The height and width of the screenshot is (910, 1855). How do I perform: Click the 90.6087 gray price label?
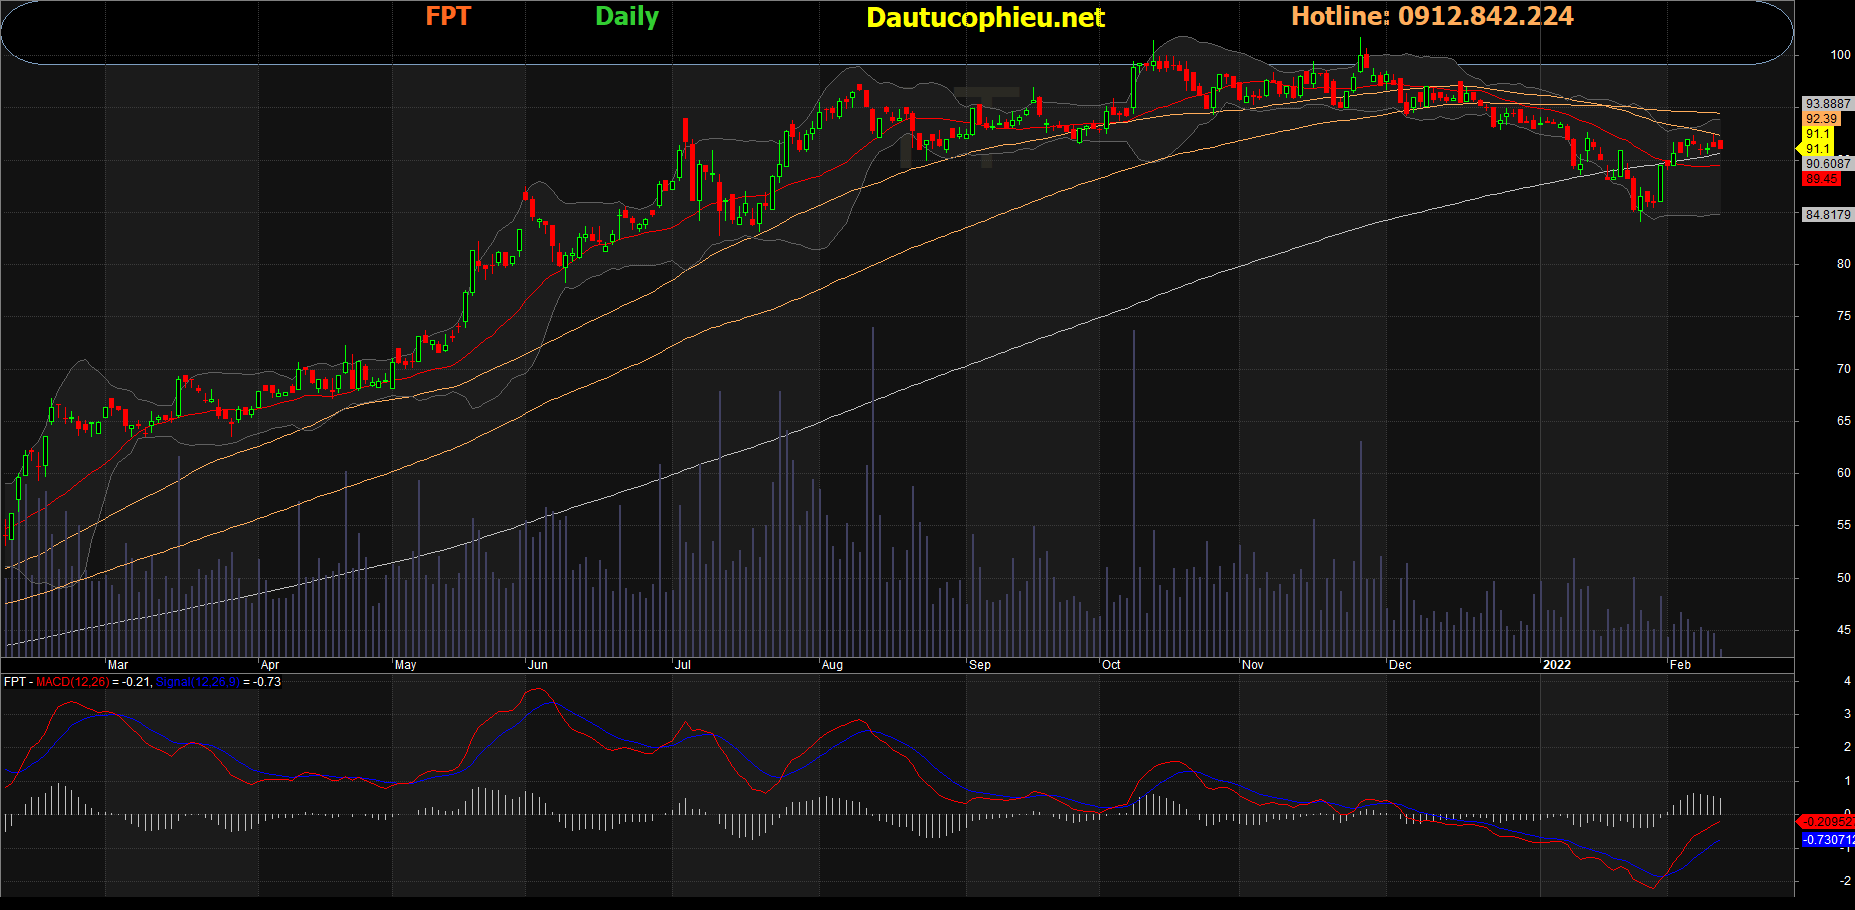[x=1827, y=164]
